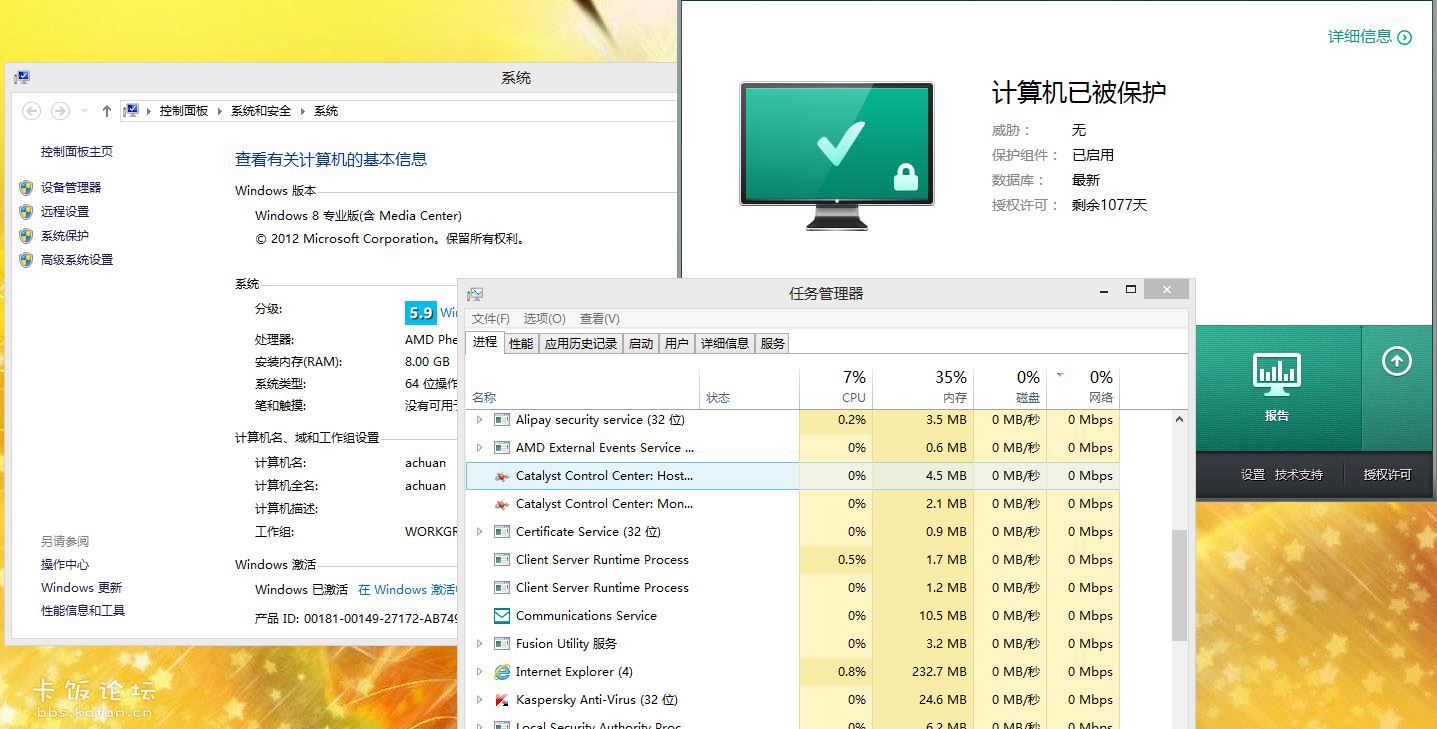Open Windows Update link in System window
Image resolution: width=1437 pixels, height=729 pixels.
(x=81, y=588)
